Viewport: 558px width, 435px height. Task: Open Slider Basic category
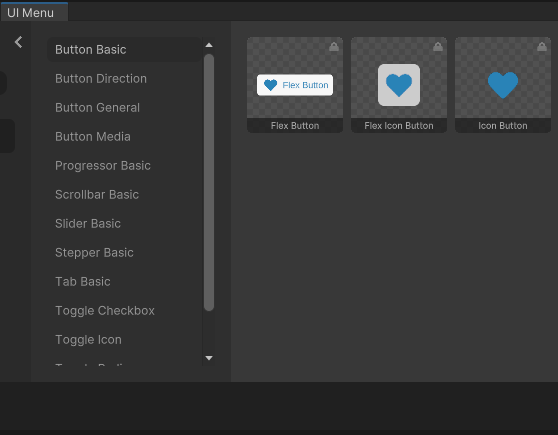(x=88, y=224)
